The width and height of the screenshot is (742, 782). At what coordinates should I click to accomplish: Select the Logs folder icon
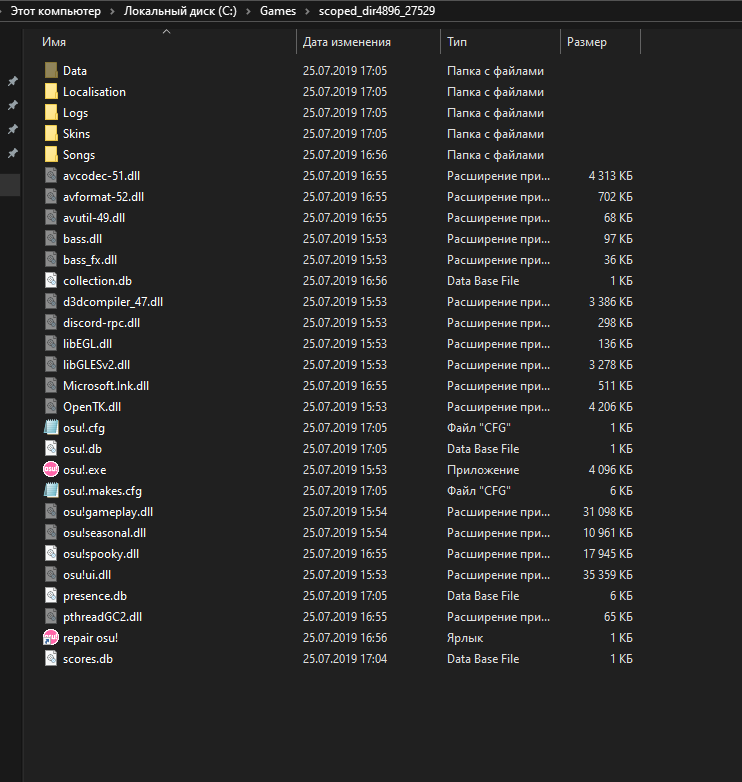(x=51, y=112)
